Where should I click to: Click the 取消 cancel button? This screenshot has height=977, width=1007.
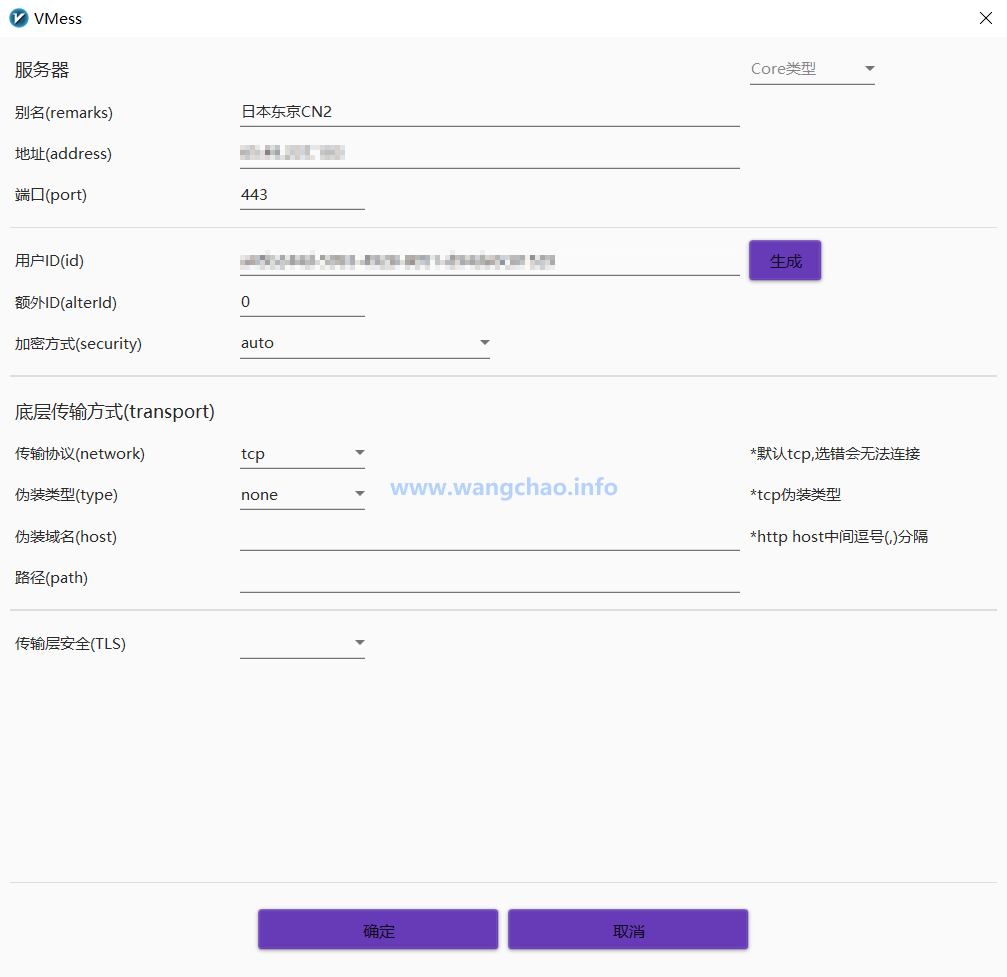(x=627, y=929)
